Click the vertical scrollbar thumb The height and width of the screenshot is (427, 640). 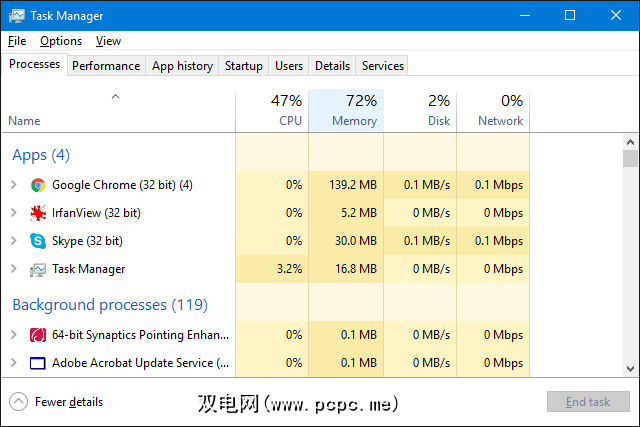click(630, 158)
